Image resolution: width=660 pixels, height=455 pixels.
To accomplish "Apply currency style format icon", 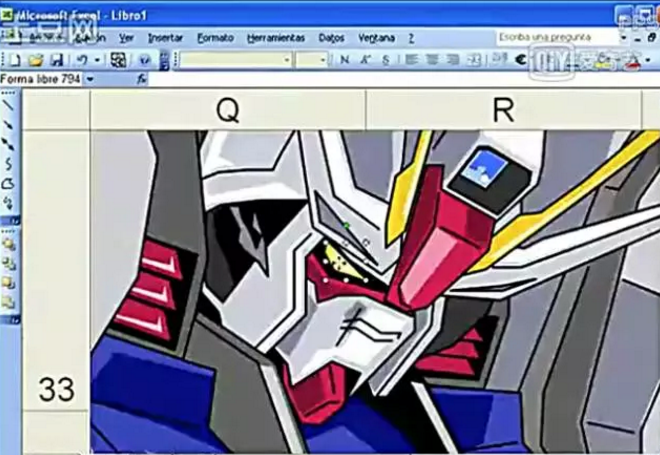I will pos(500,59).
